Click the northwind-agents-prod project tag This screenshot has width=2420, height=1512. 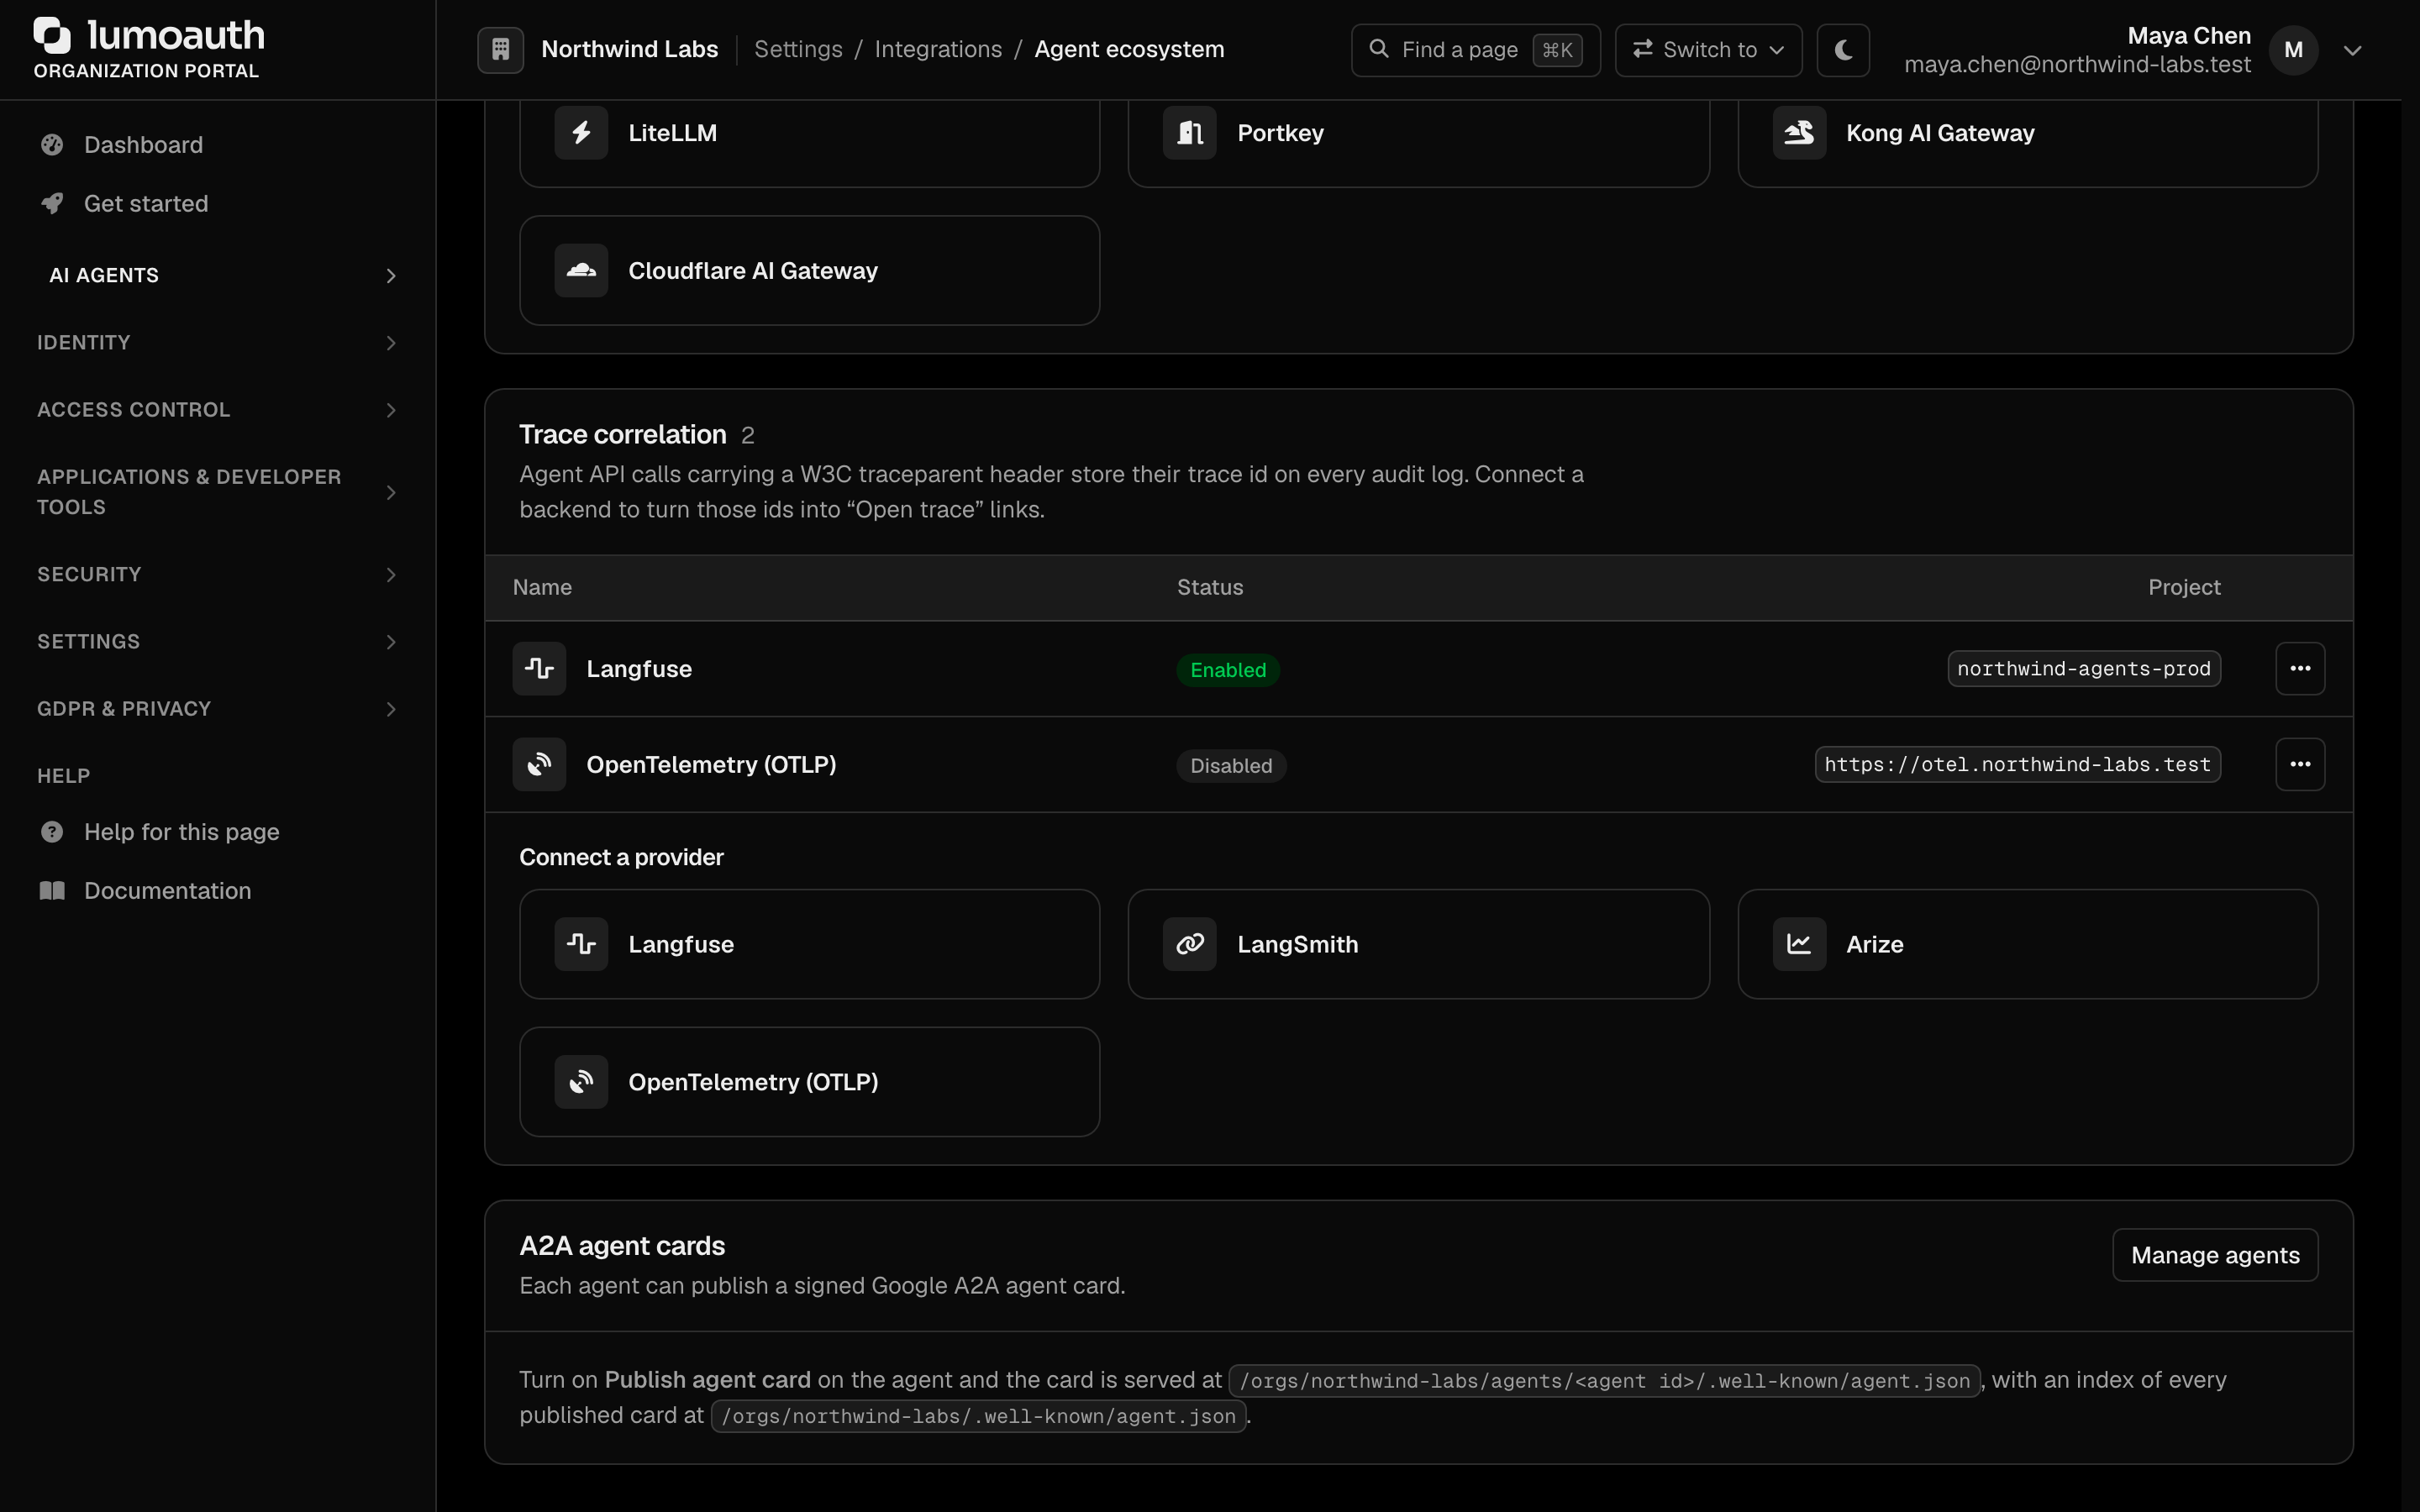pyautogui.click(x=2084, y=669)
